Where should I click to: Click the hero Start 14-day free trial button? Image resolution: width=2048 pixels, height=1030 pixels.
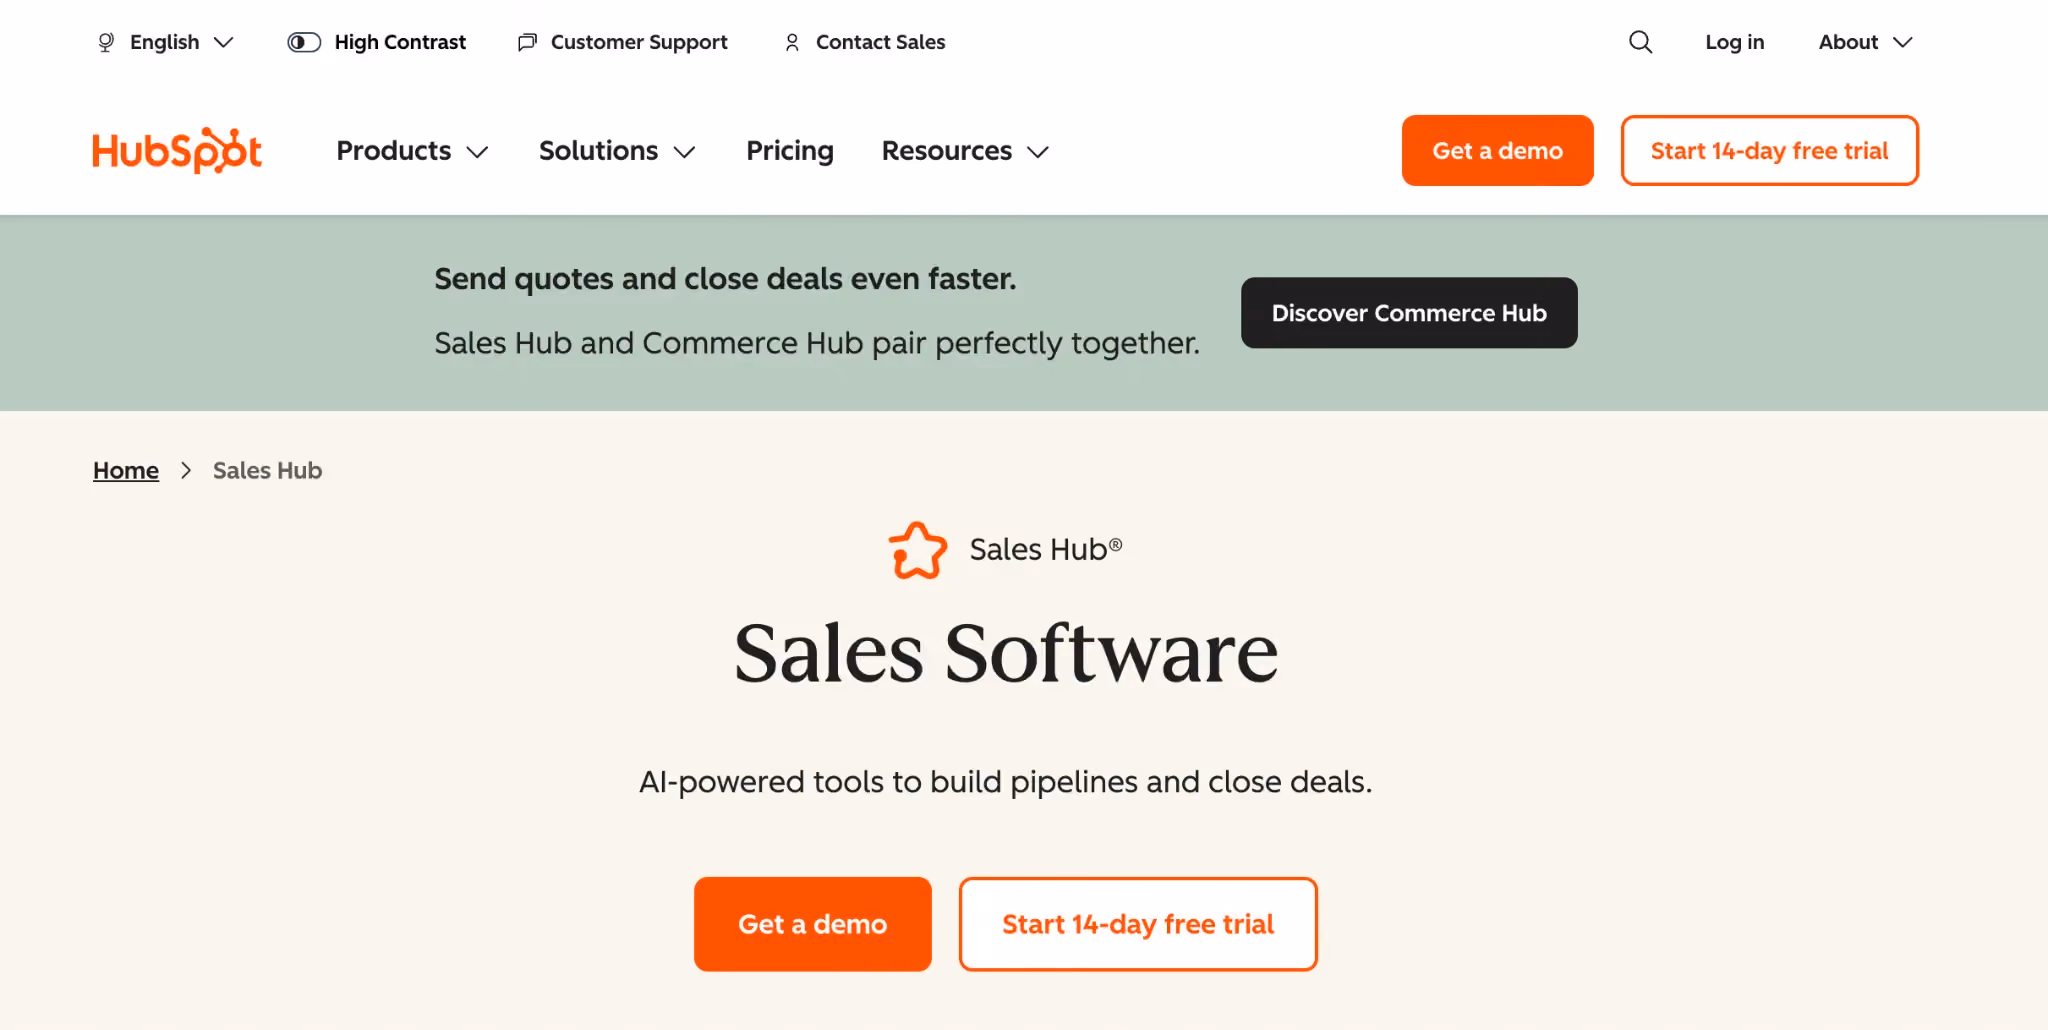pos(1138,924)
